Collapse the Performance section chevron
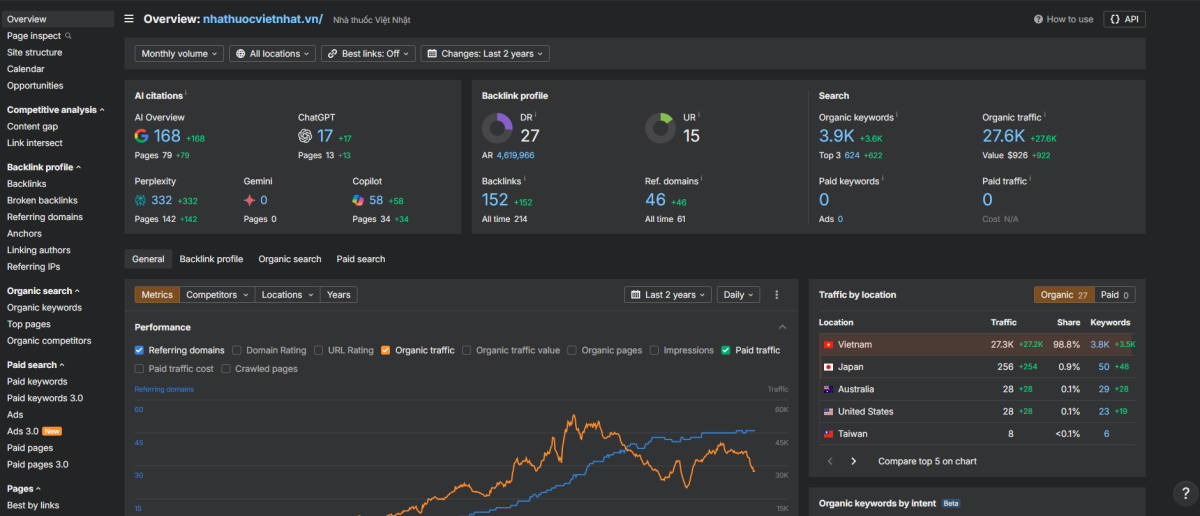Screen dimensions: 1200x516 (782, 327)
